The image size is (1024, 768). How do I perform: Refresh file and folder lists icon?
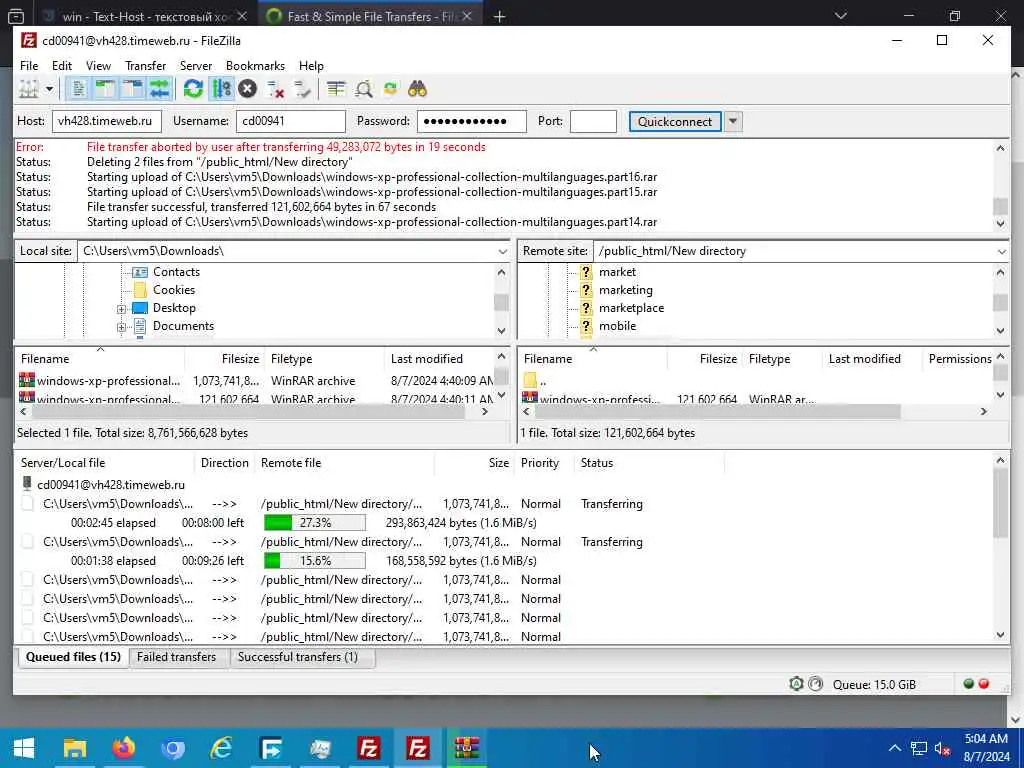point(193,89)
